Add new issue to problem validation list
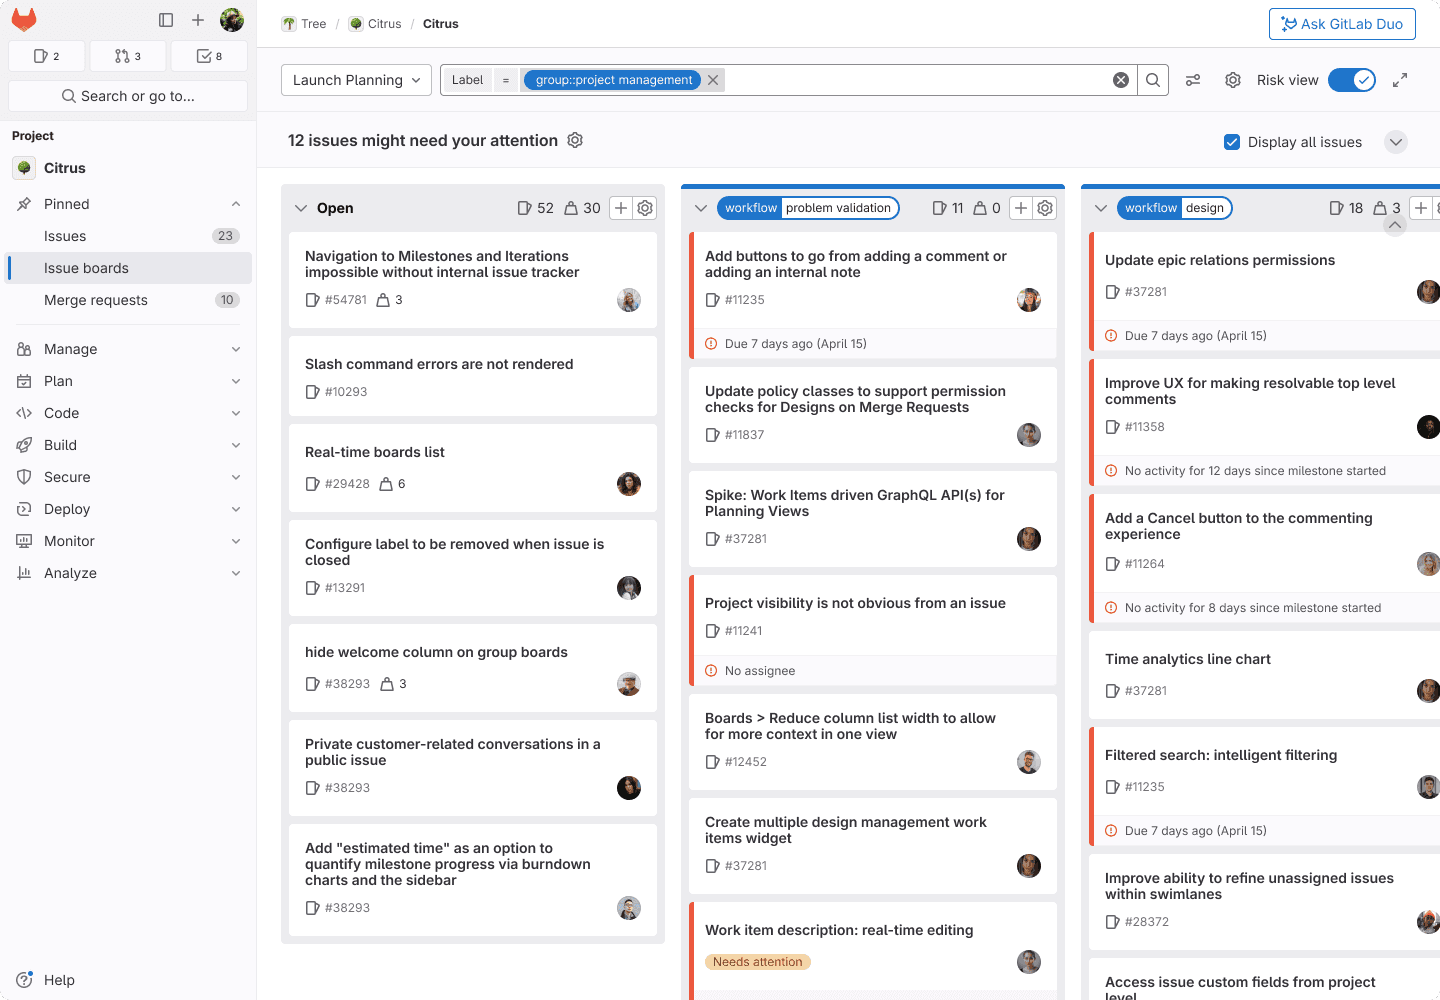Viewport: 1440px width, 1000px height. (1021, 208)
